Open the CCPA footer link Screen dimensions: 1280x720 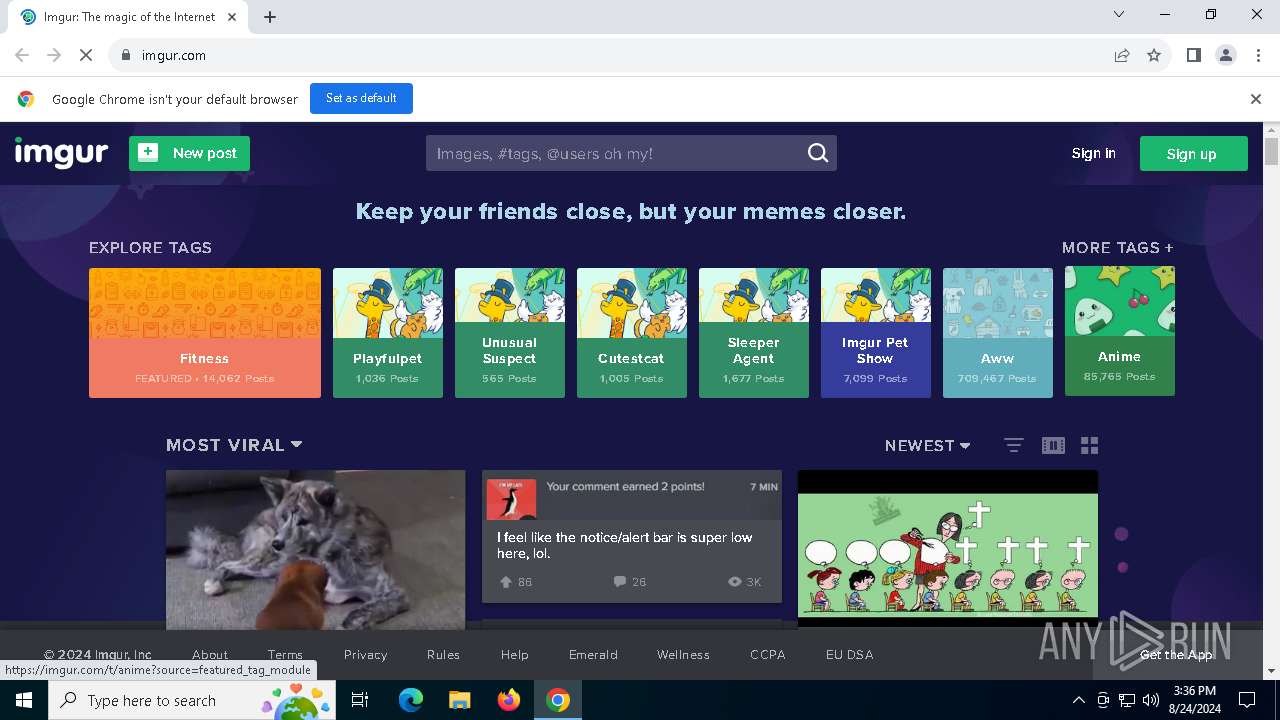pos(768,655)
